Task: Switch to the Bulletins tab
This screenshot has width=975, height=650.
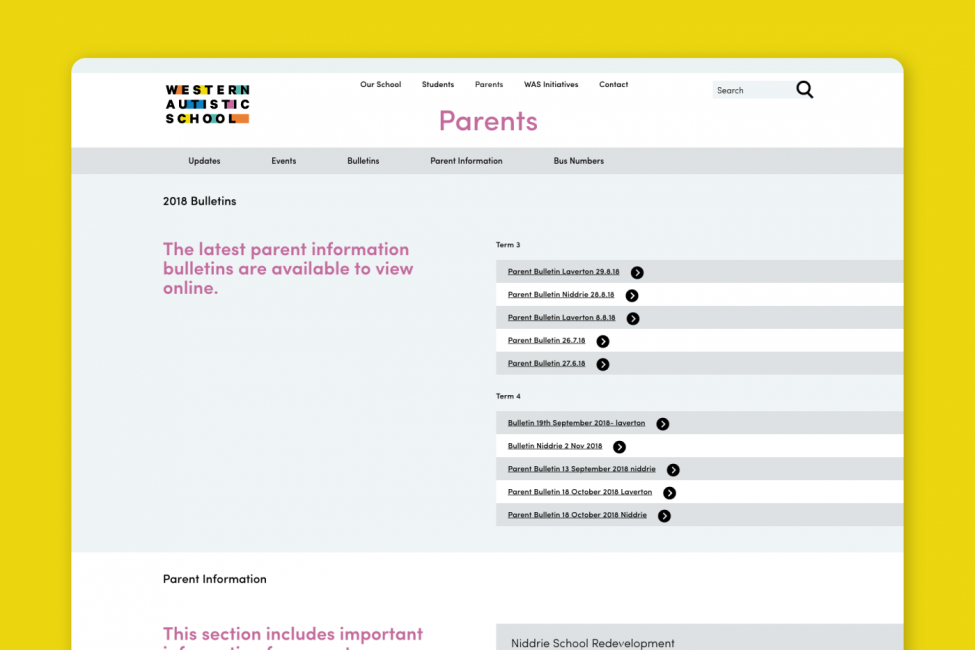Action: click(x=363, y=160)
